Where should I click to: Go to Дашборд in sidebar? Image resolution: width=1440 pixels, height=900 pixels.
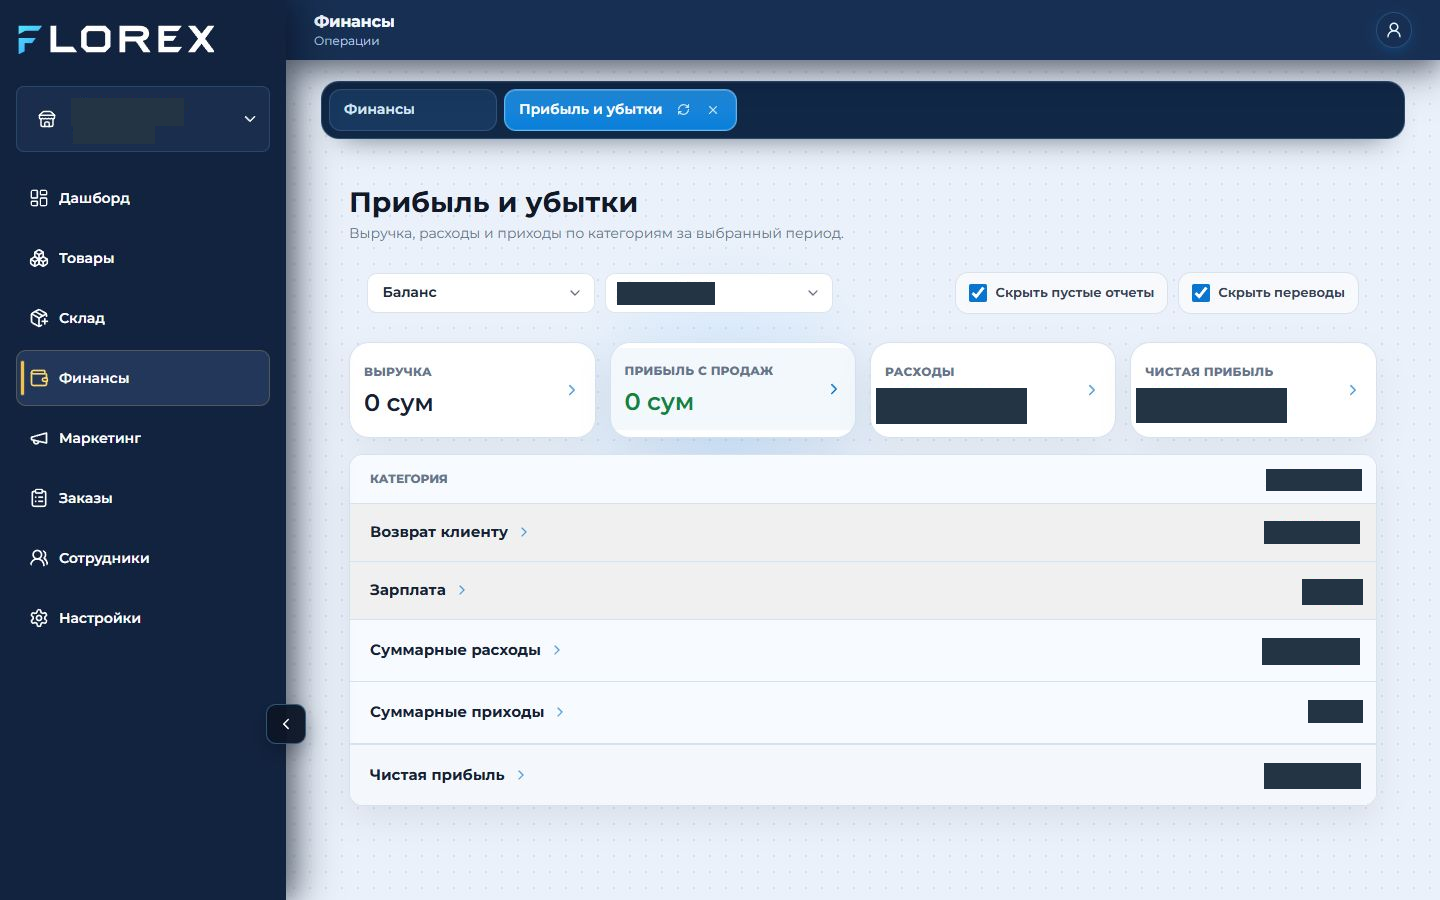pyautogui.click(x=143, y=198)
